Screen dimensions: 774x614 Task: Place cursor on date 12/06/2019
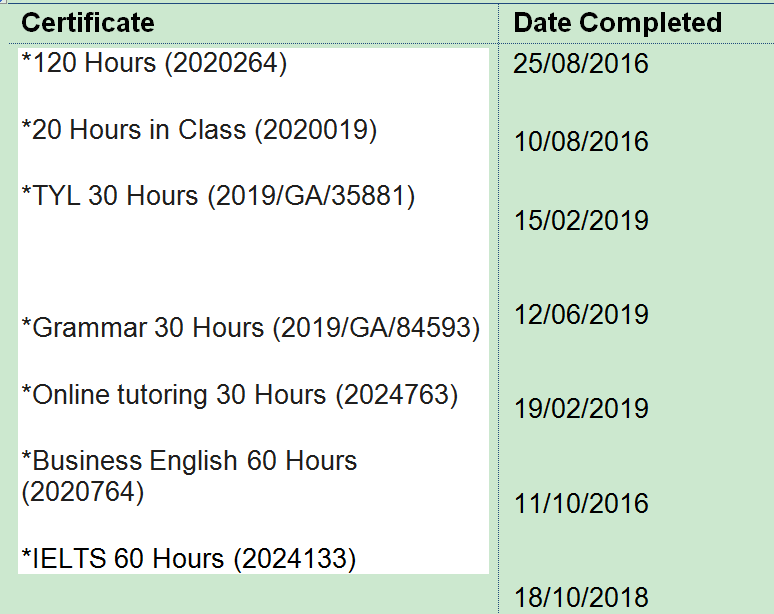(x=581, y=315)
